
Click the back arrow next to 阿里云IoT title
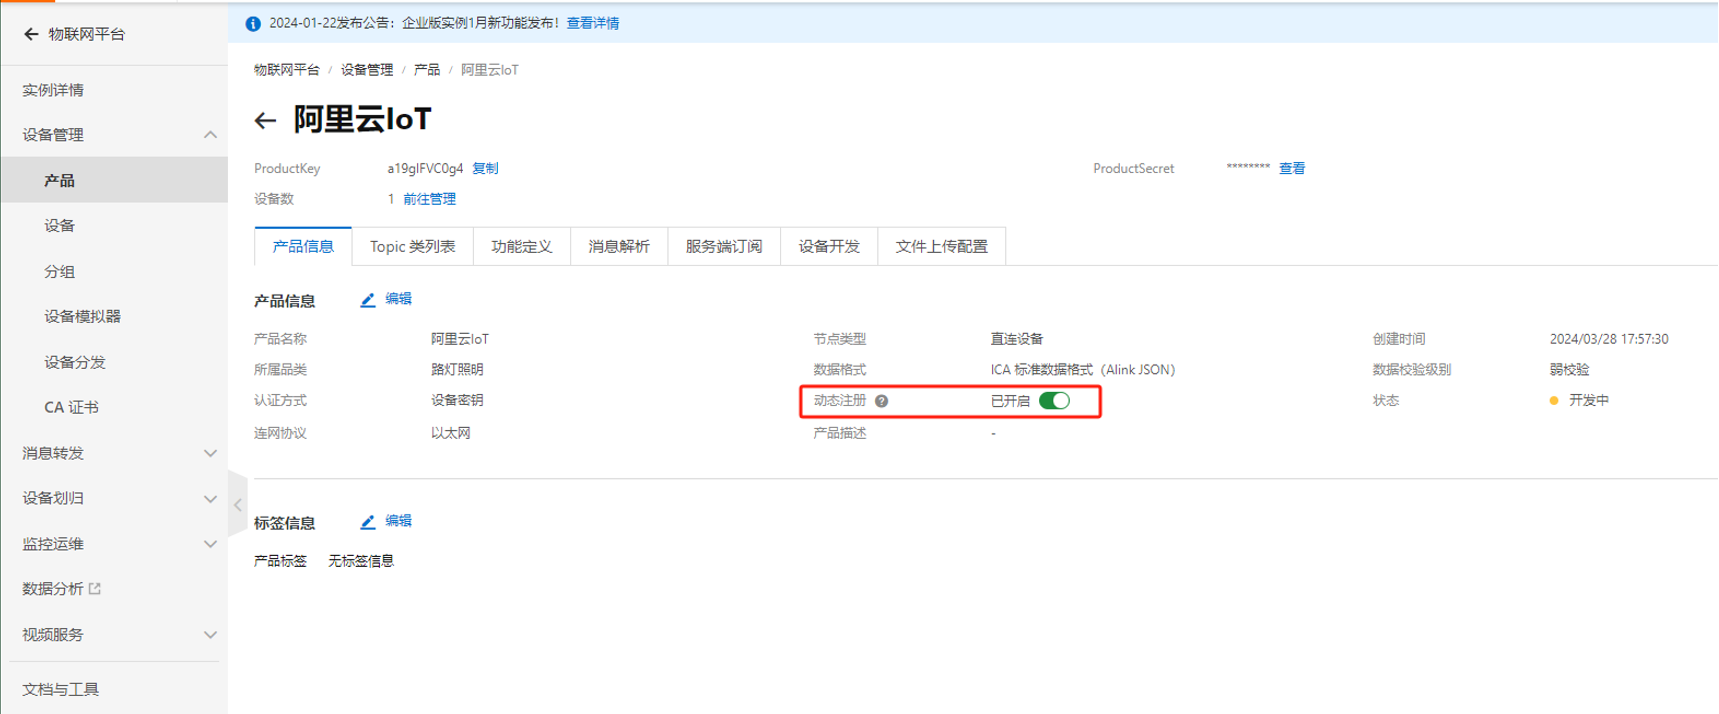pyautogui.click(x=265, y=121)
